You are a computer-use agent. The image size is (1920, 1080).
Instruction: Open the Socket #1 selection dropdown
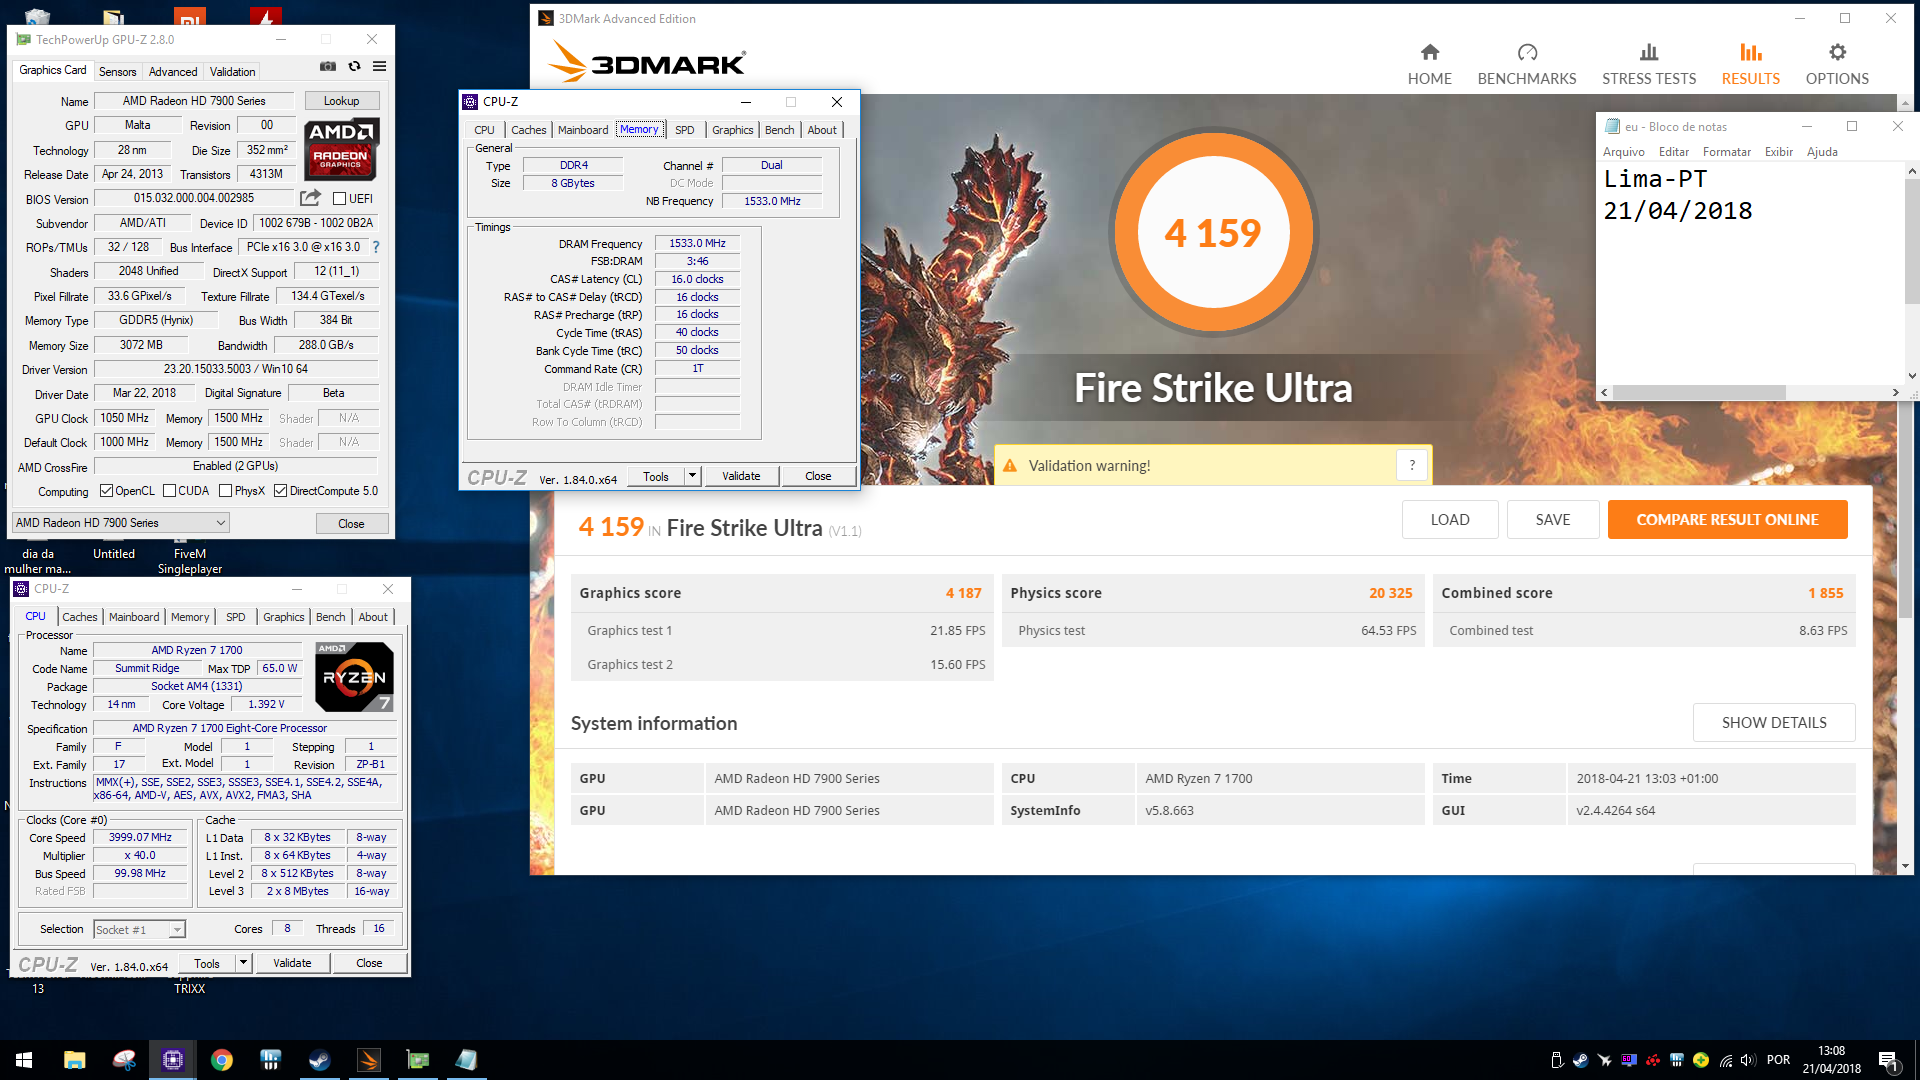pyautogui.click(x=140, y=930)
